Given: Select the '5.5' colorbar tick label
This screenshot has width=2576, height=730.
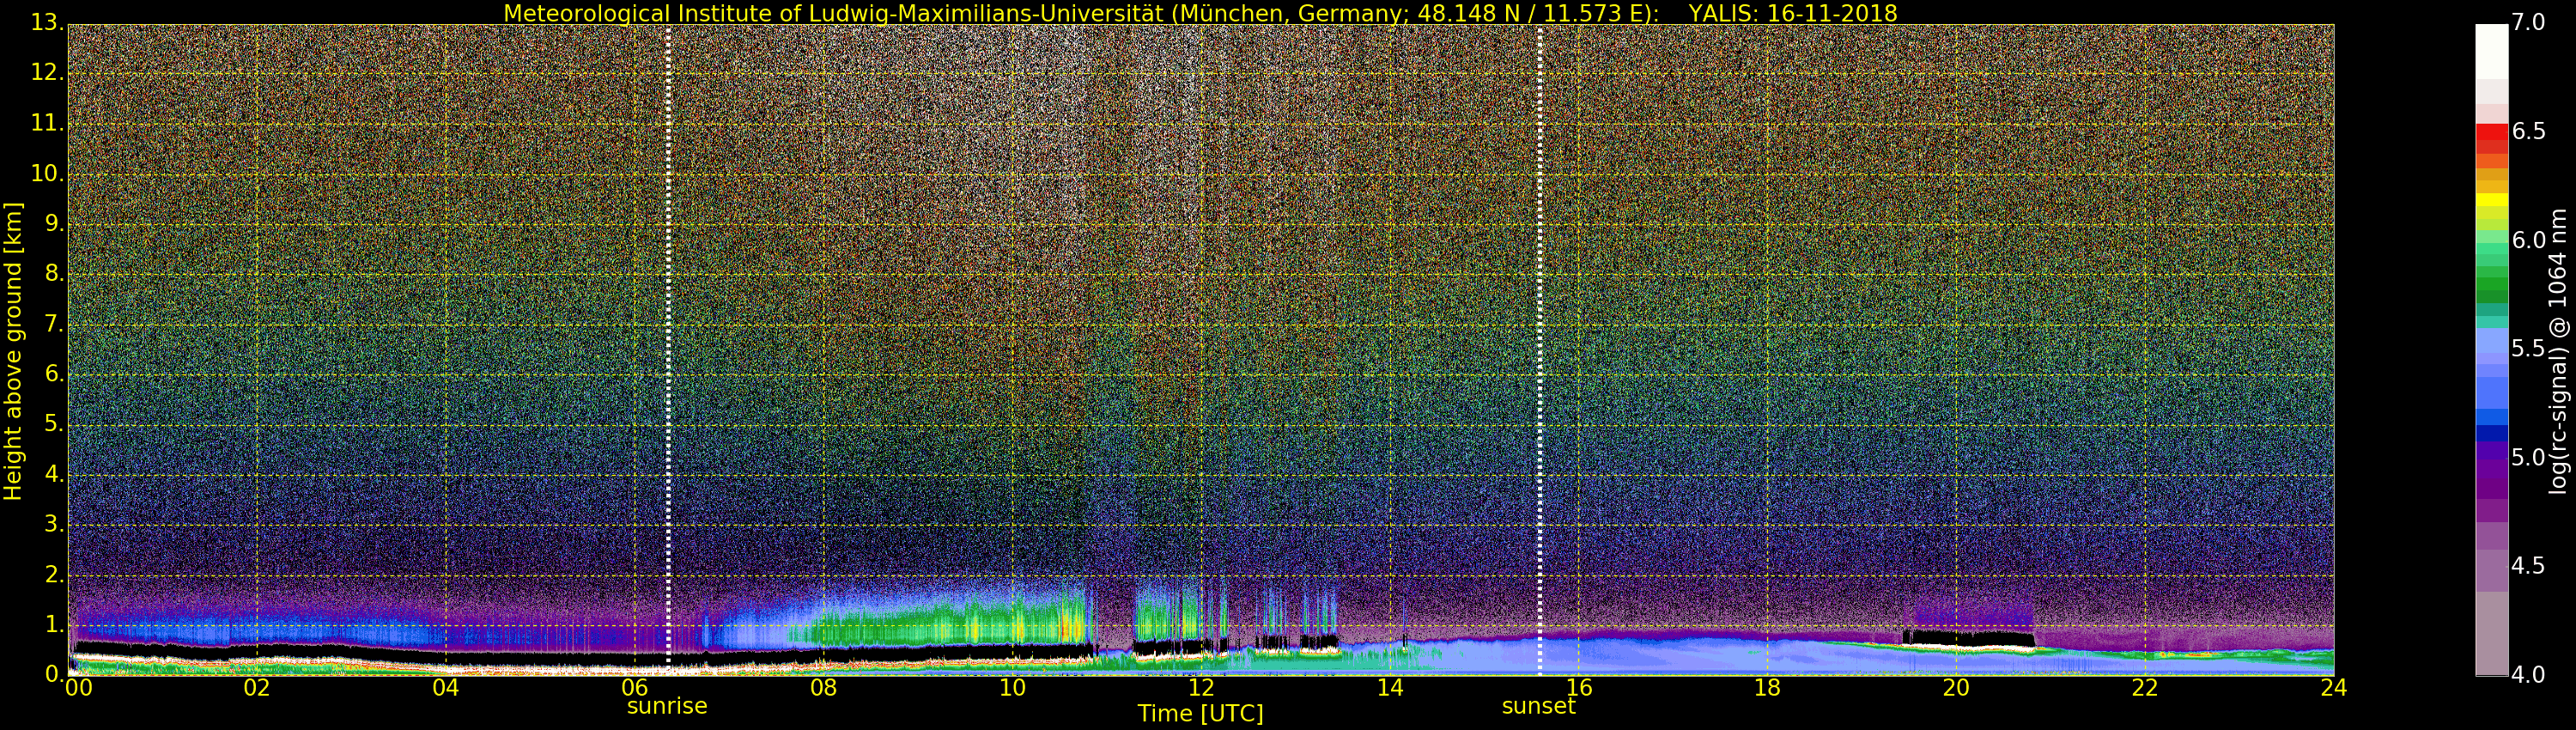Looking at the screenshot, I should 2529,349.
